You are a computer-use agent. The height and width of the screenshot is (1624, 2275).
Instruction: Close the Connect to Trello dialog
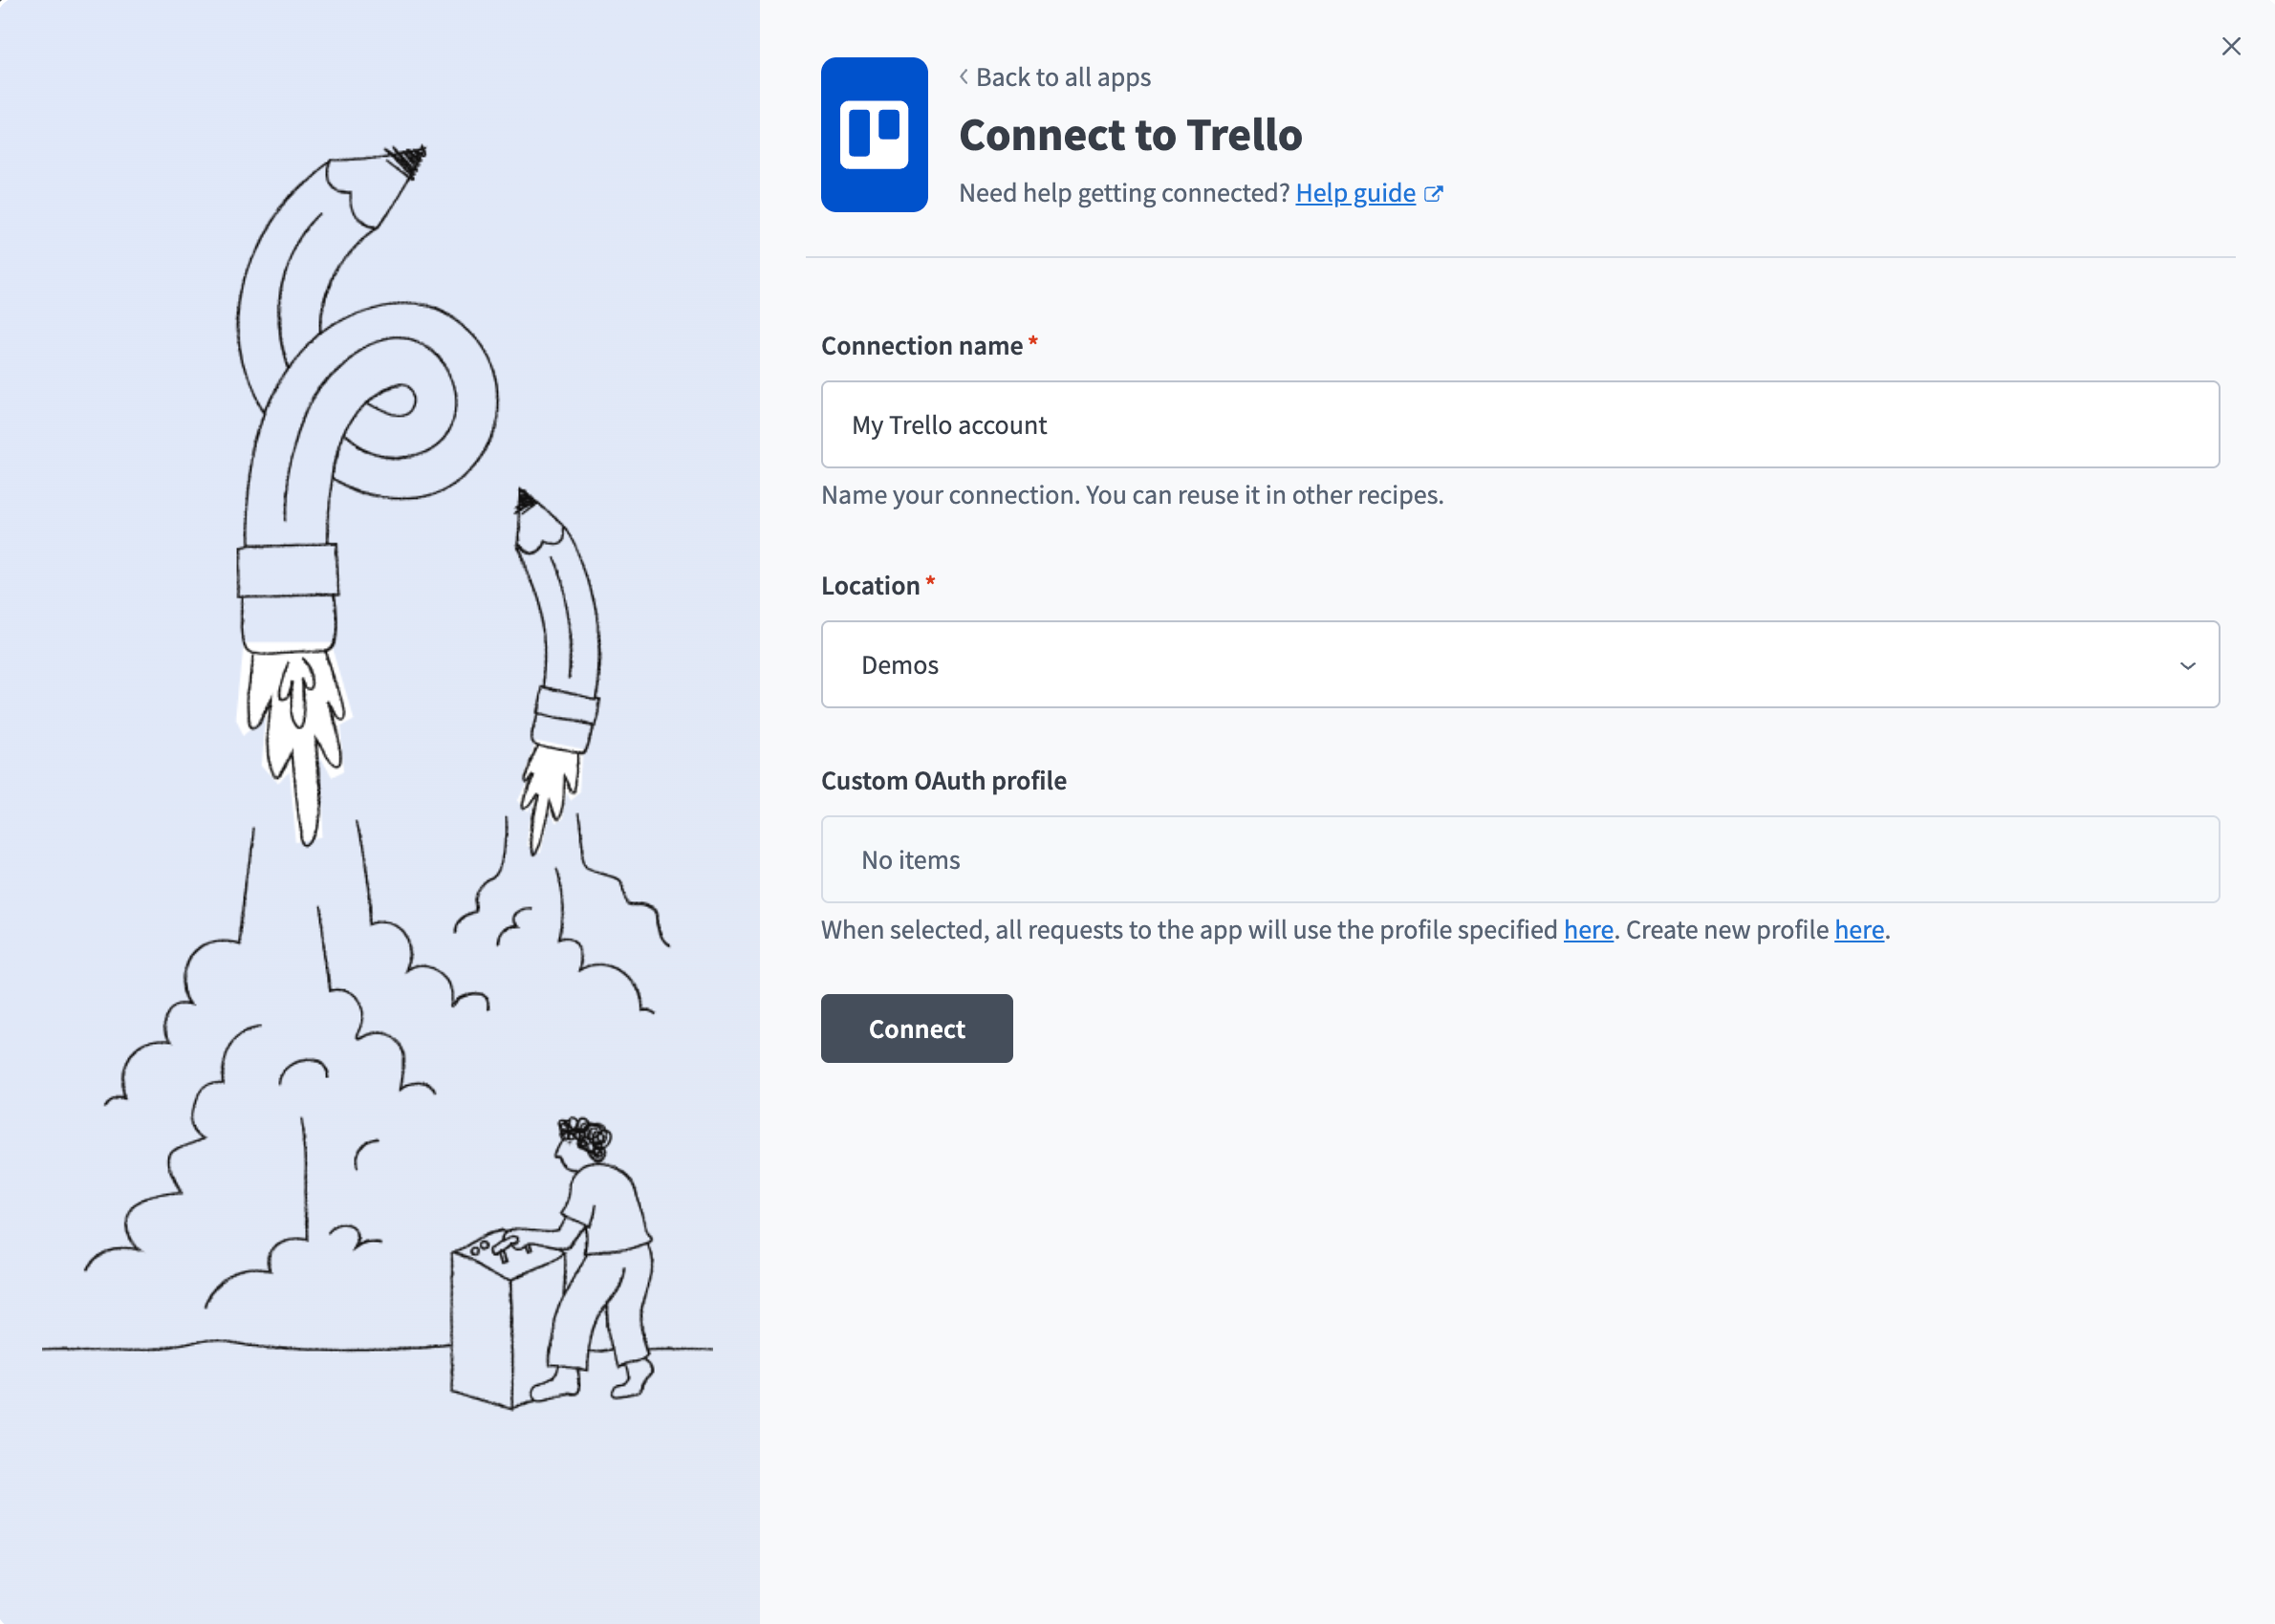(x=2230, y=46)
